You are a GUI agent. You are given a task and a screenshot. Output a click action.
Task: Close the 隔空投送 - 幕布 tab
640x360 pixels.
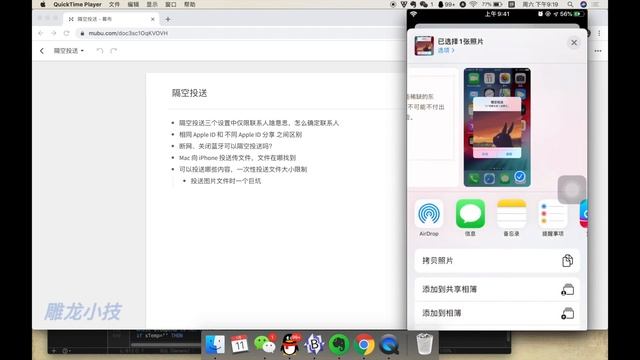(153, 19)
